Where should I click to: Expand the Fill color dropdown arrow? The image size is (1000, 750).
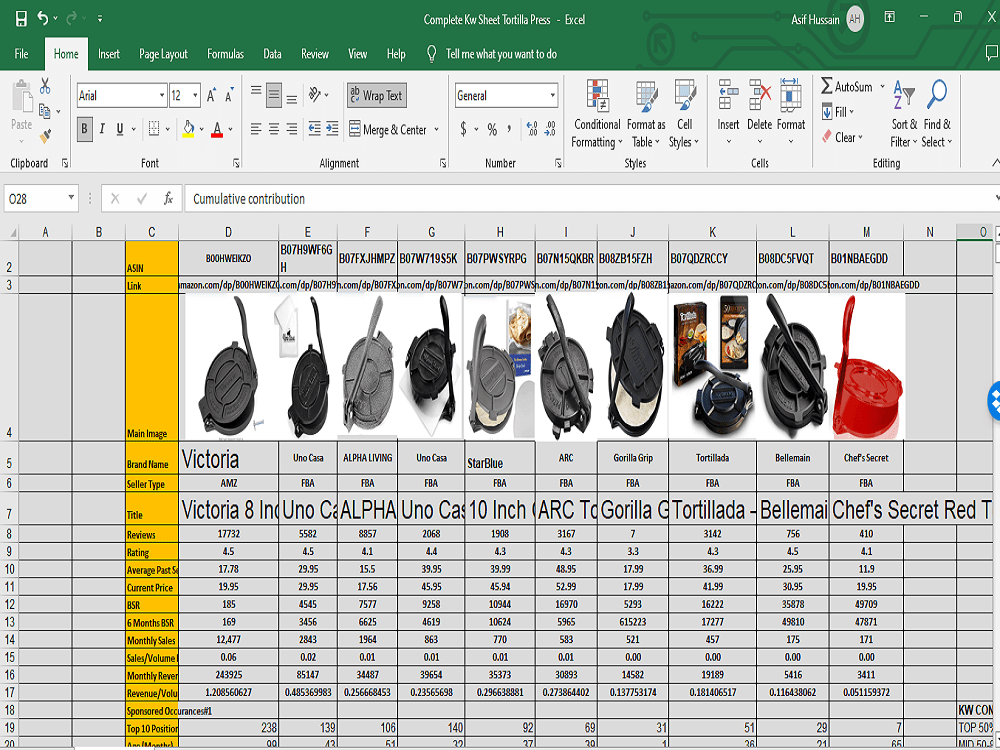tap(202, 129)
